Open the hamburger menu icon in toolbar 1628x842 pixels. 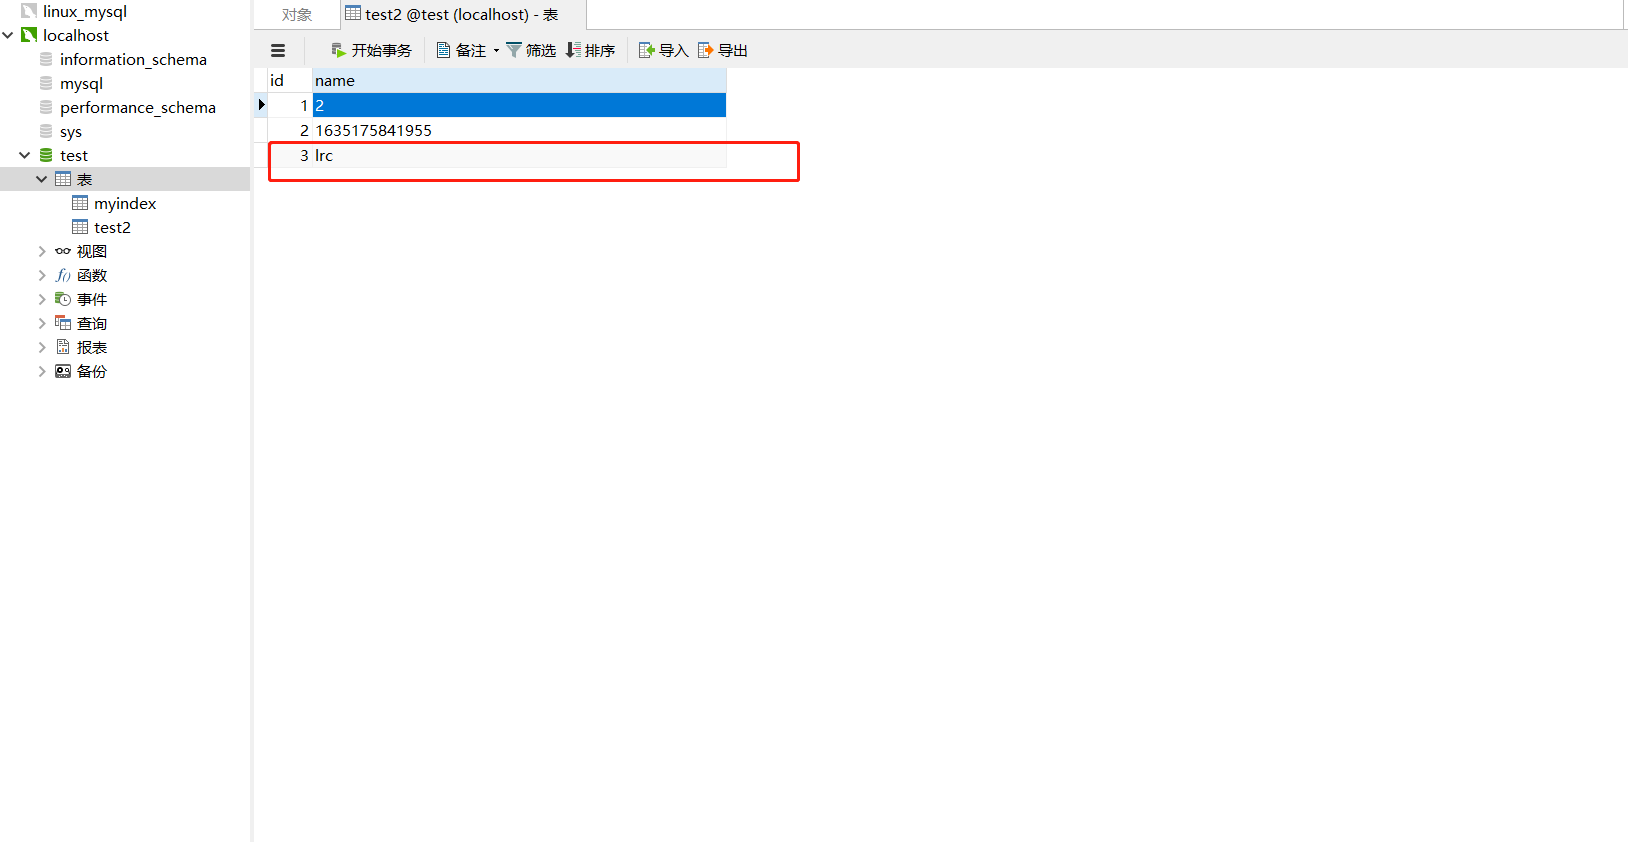(x=278, y=50)
